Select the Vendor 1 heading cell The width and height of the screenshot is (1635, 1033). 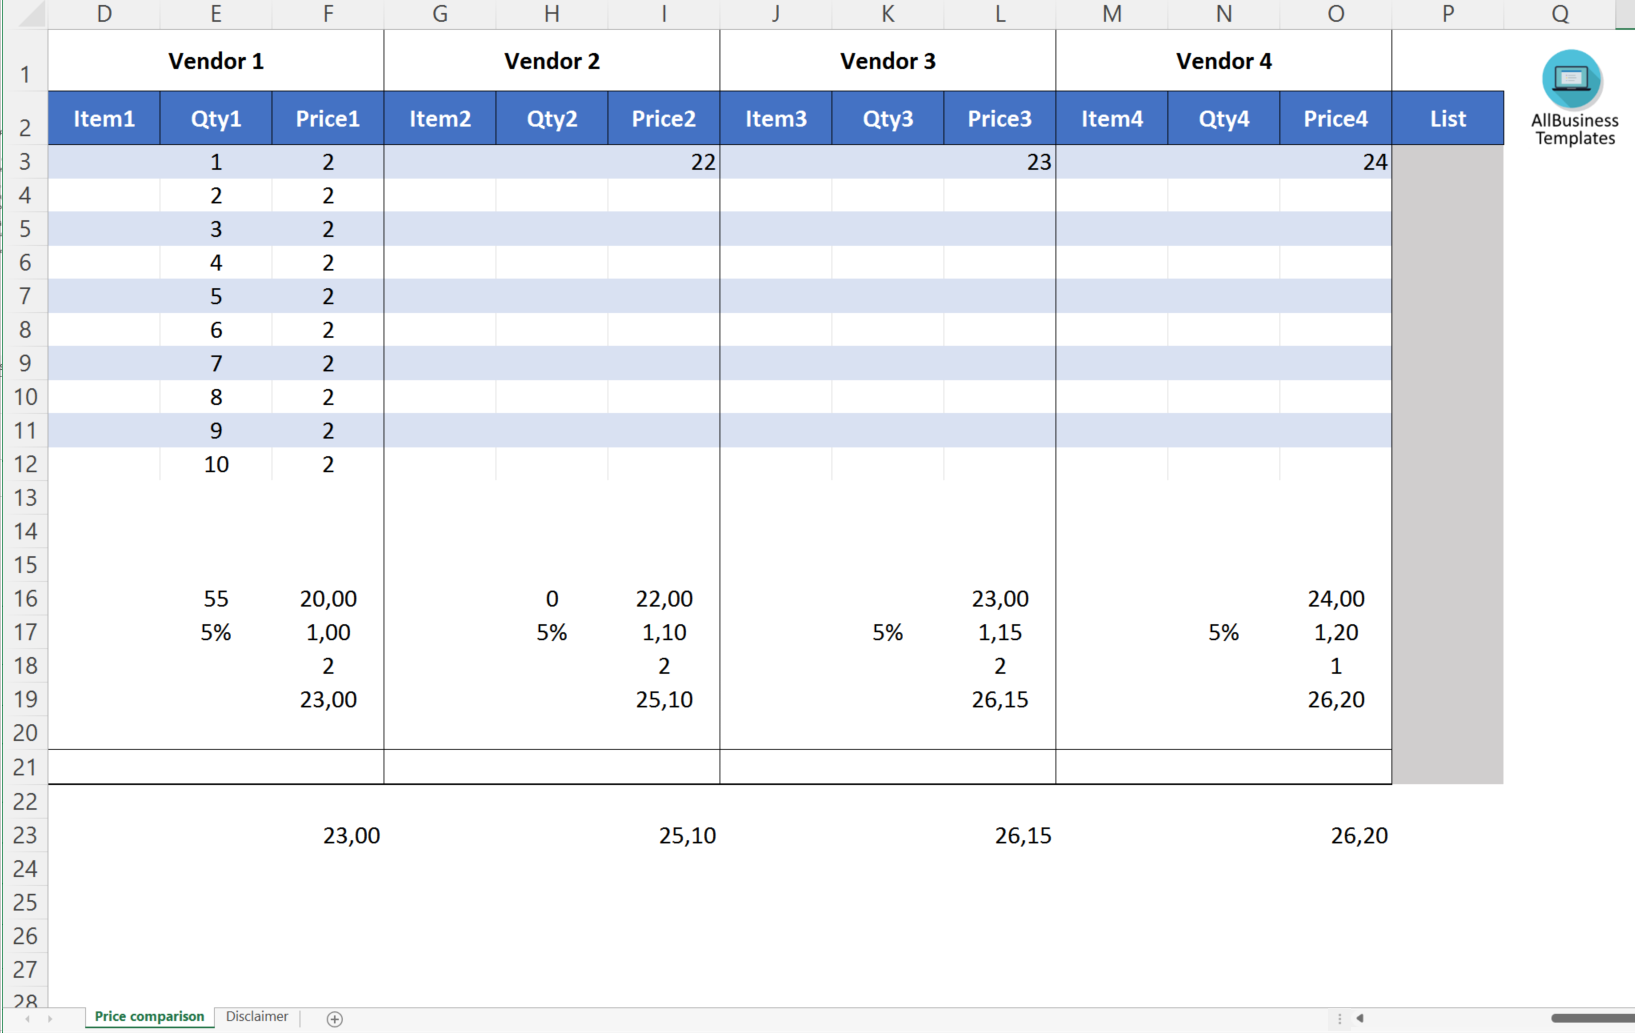pos(216,61)
